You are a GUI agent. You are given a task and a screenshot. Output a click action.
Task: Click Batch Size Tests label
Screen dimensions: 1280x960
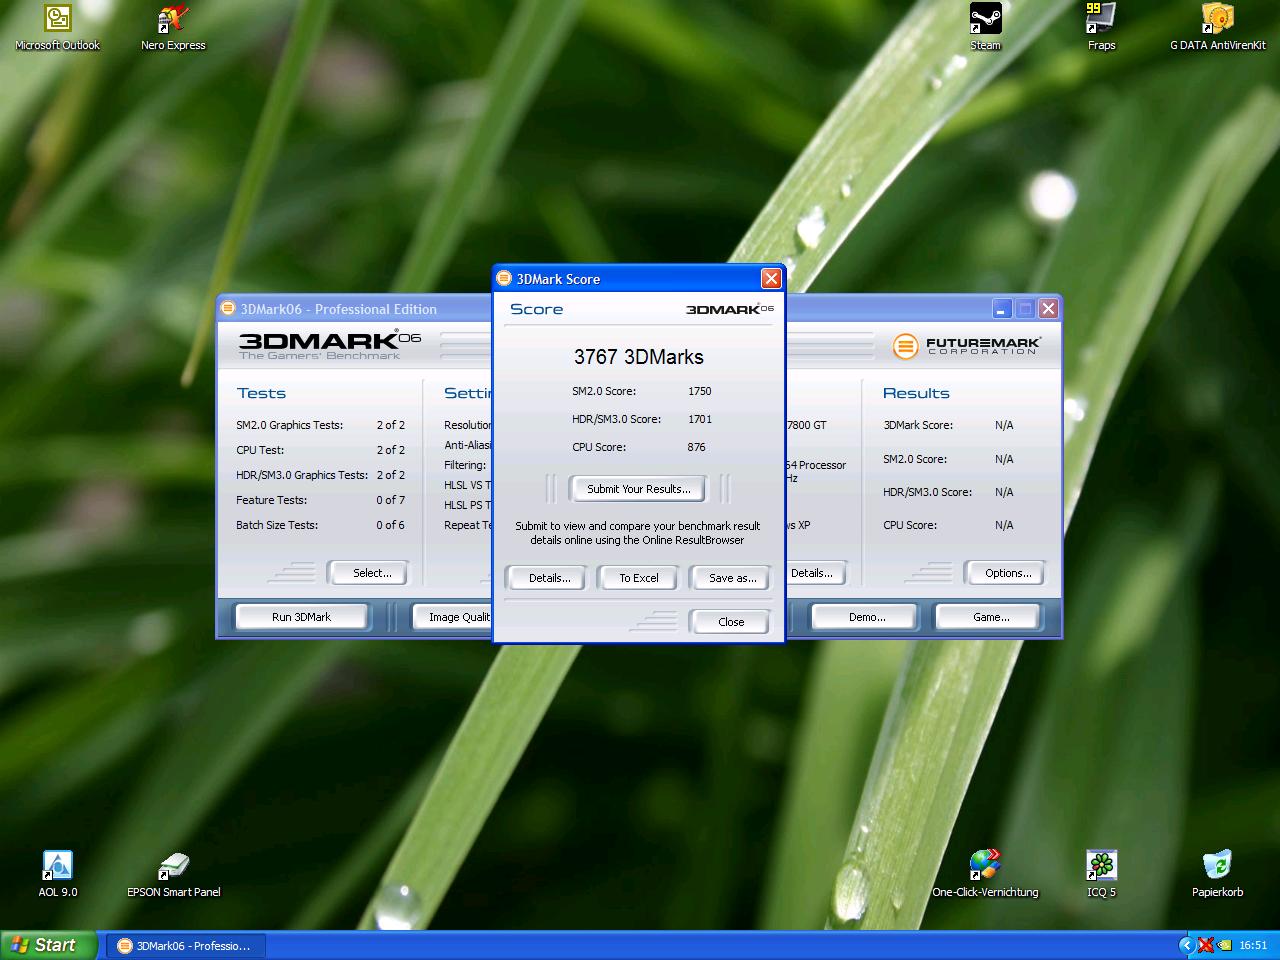tap(277, 525)
